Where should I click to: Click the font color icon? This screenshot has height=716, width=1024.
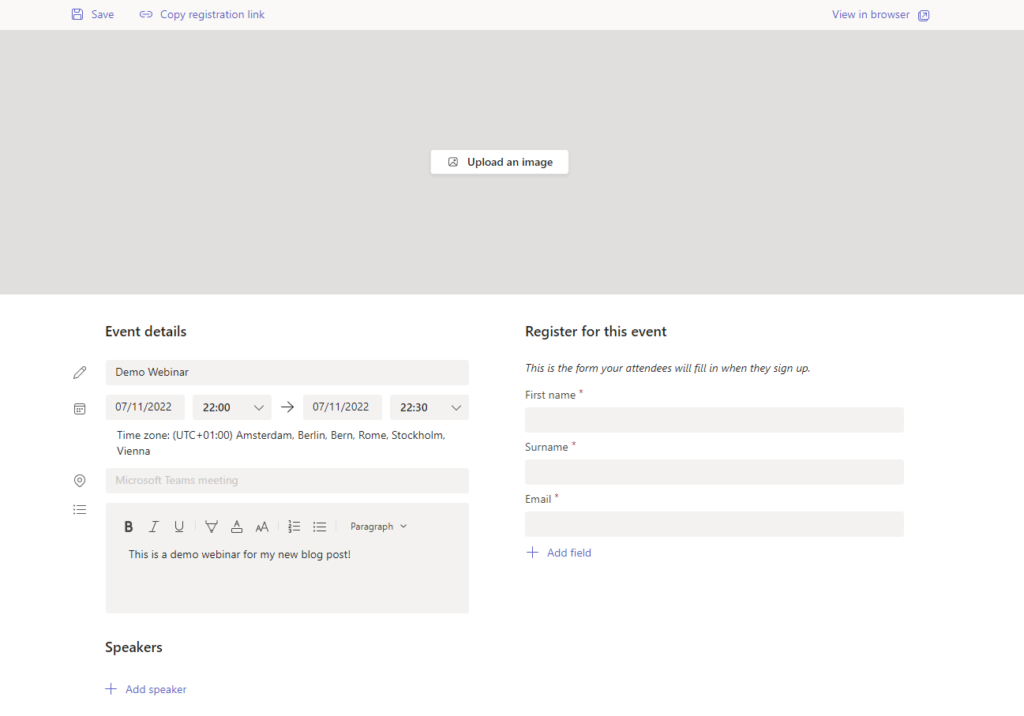[x=236, y=527]
